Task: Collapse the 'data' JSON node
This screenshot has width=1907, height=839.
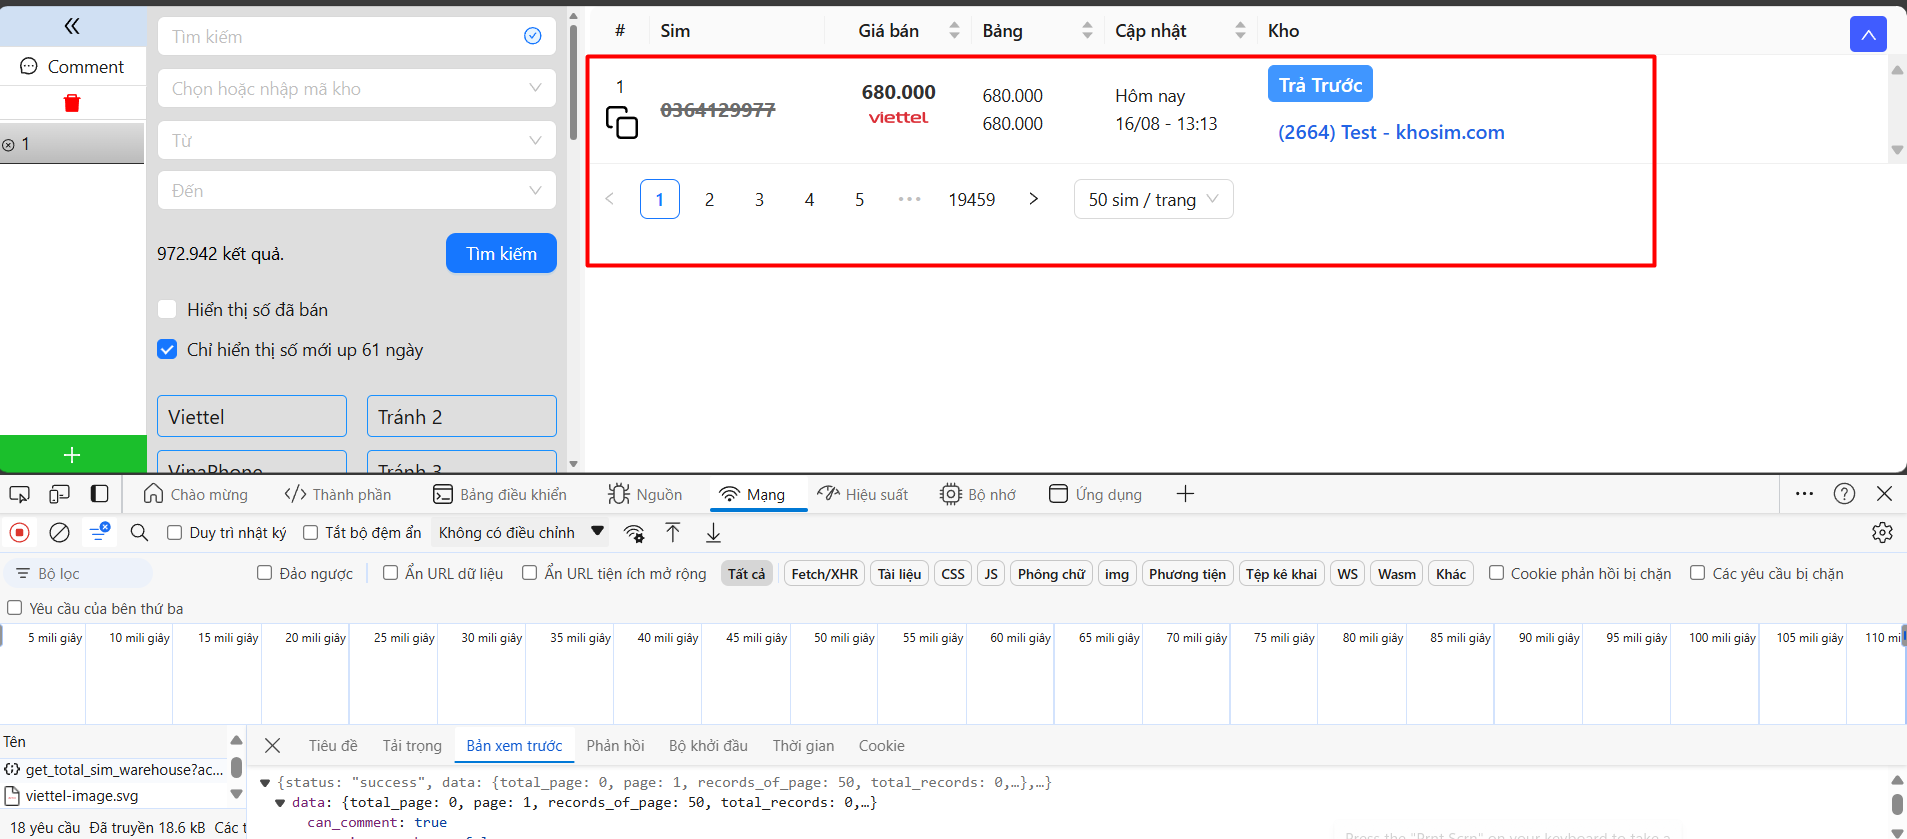Action: (x=280, y=803)
